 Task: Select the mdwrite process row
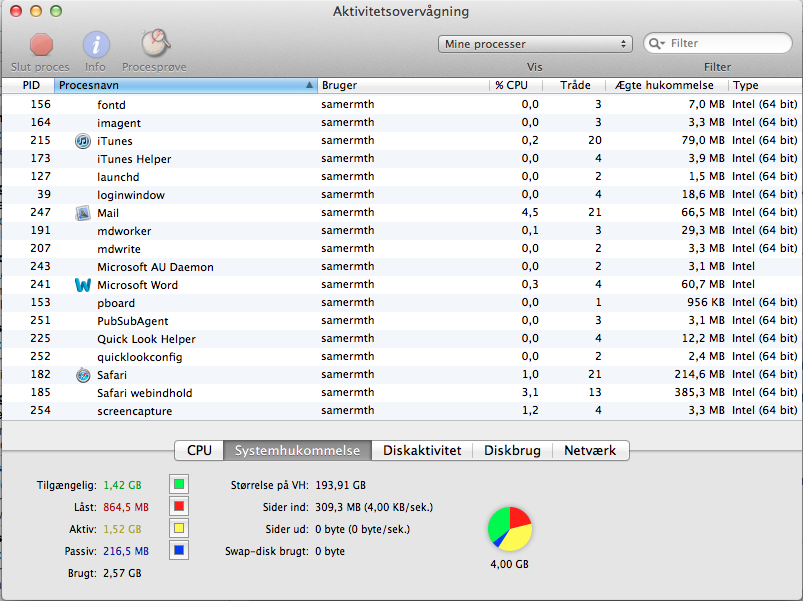(402, 249)
